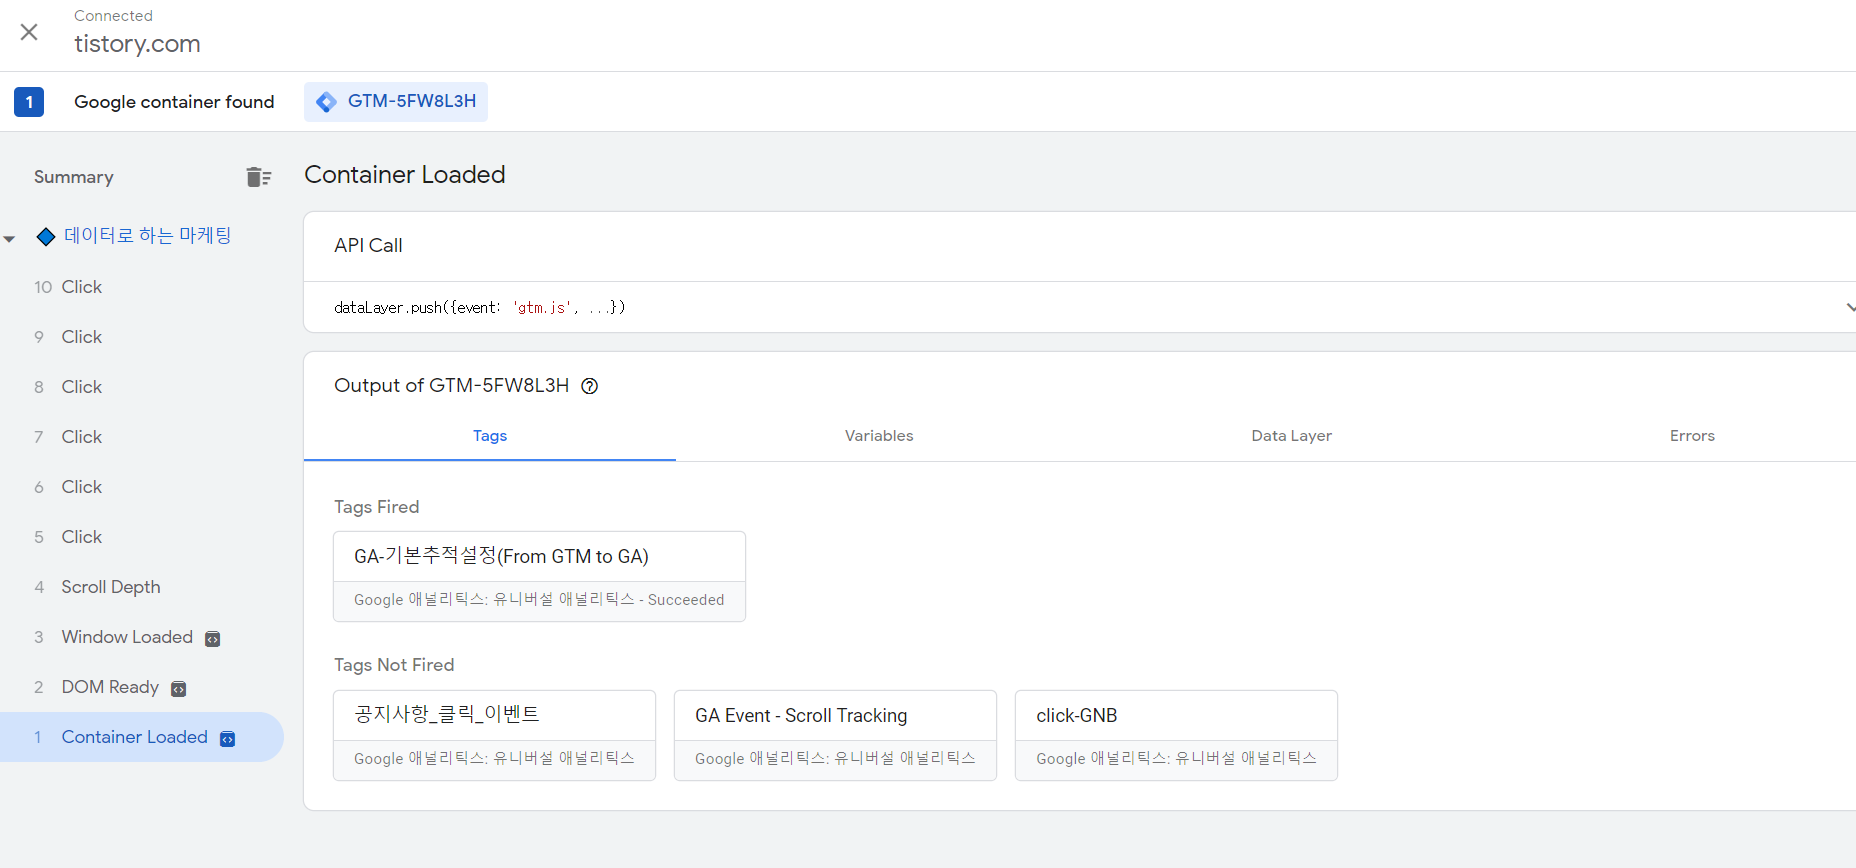This screenshot has width=1856, height=868.
Task: Open the click-GNB tag card
Action: pos(1176,735)
